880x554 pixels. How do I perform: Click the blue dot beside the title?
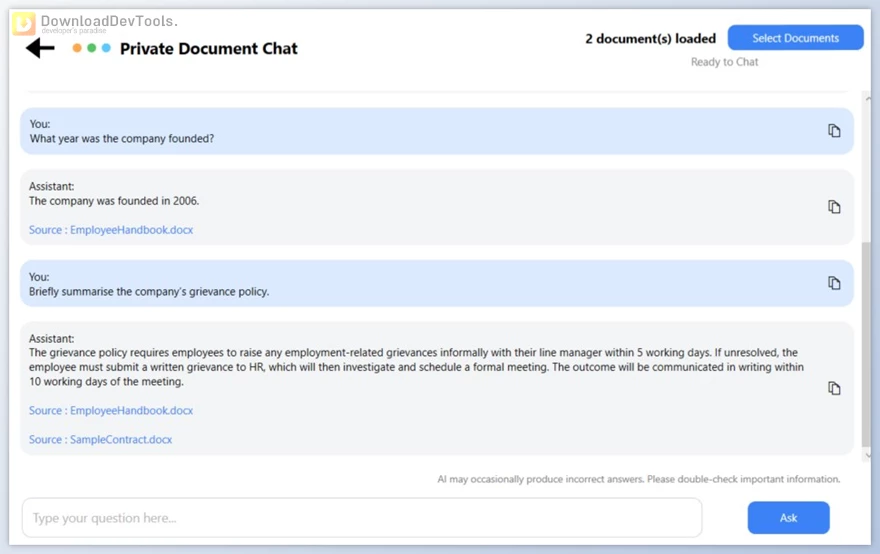[106, 48]
